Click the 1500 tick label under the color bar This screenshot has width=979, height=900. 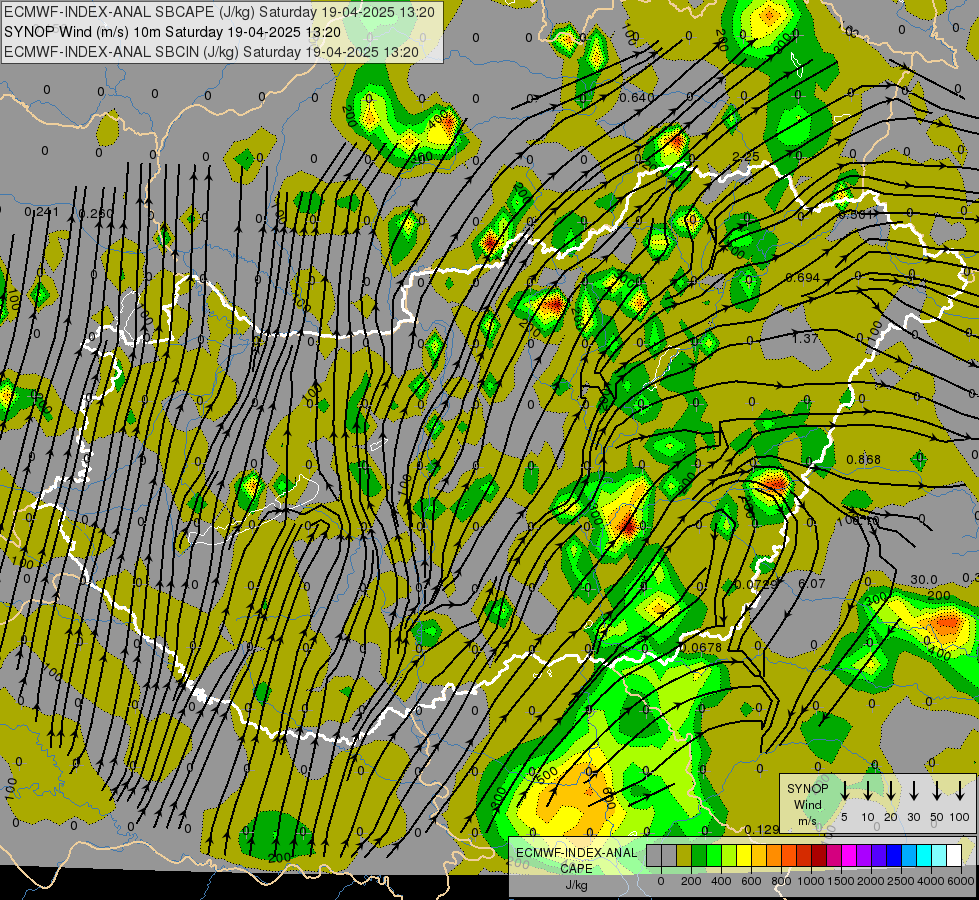tap(841, 881)
